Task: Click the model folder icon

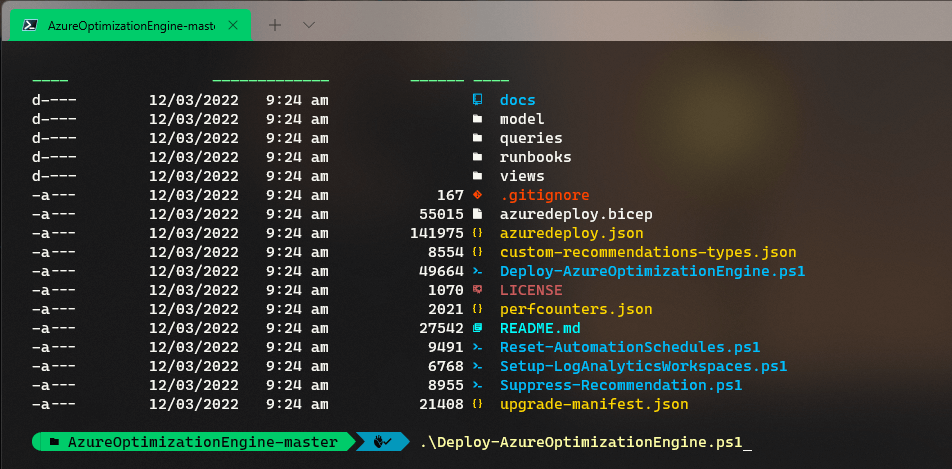Action: pyautogui.click(x=477, y=119)
